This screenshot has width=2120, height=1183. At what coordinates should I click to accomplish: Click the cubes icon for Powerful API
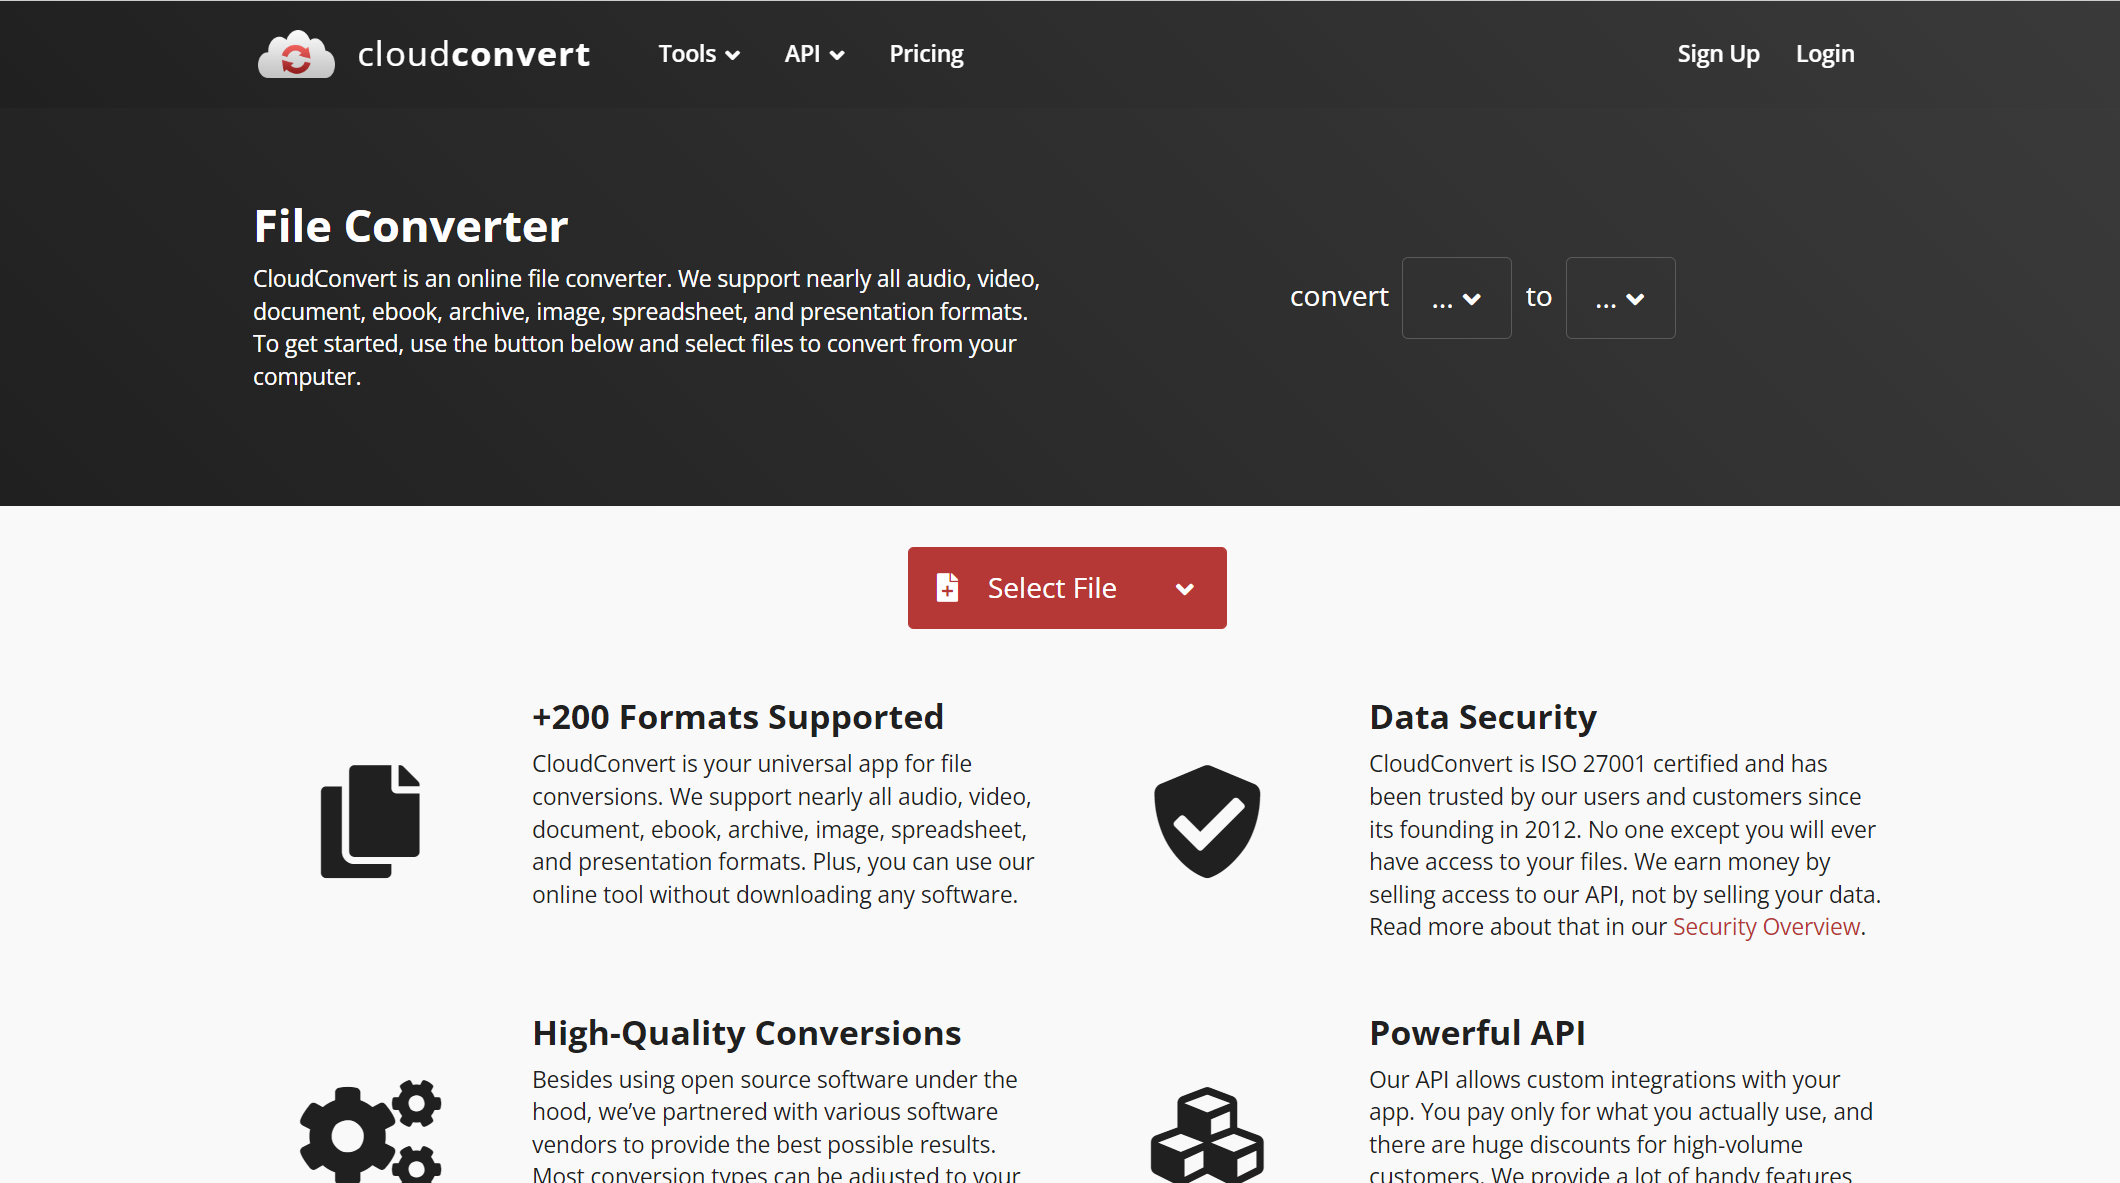(1207, 1134)
